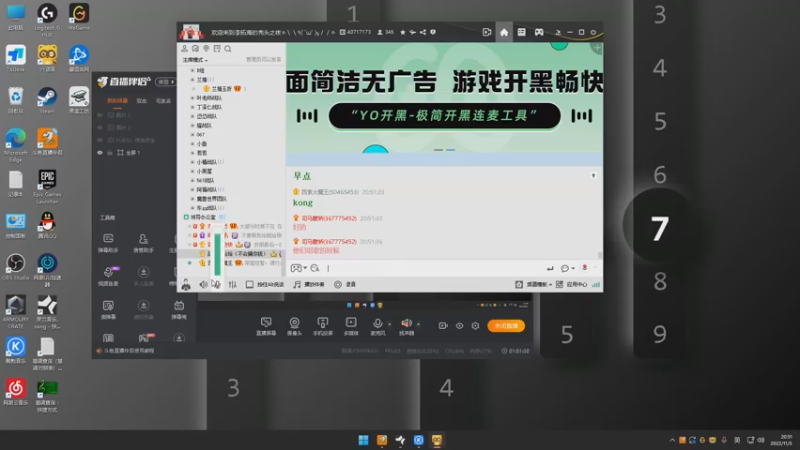Screen dimensions: 800x450
Task: Adjust the green microphone volume slider popup
Action: [x=218, y=254]
